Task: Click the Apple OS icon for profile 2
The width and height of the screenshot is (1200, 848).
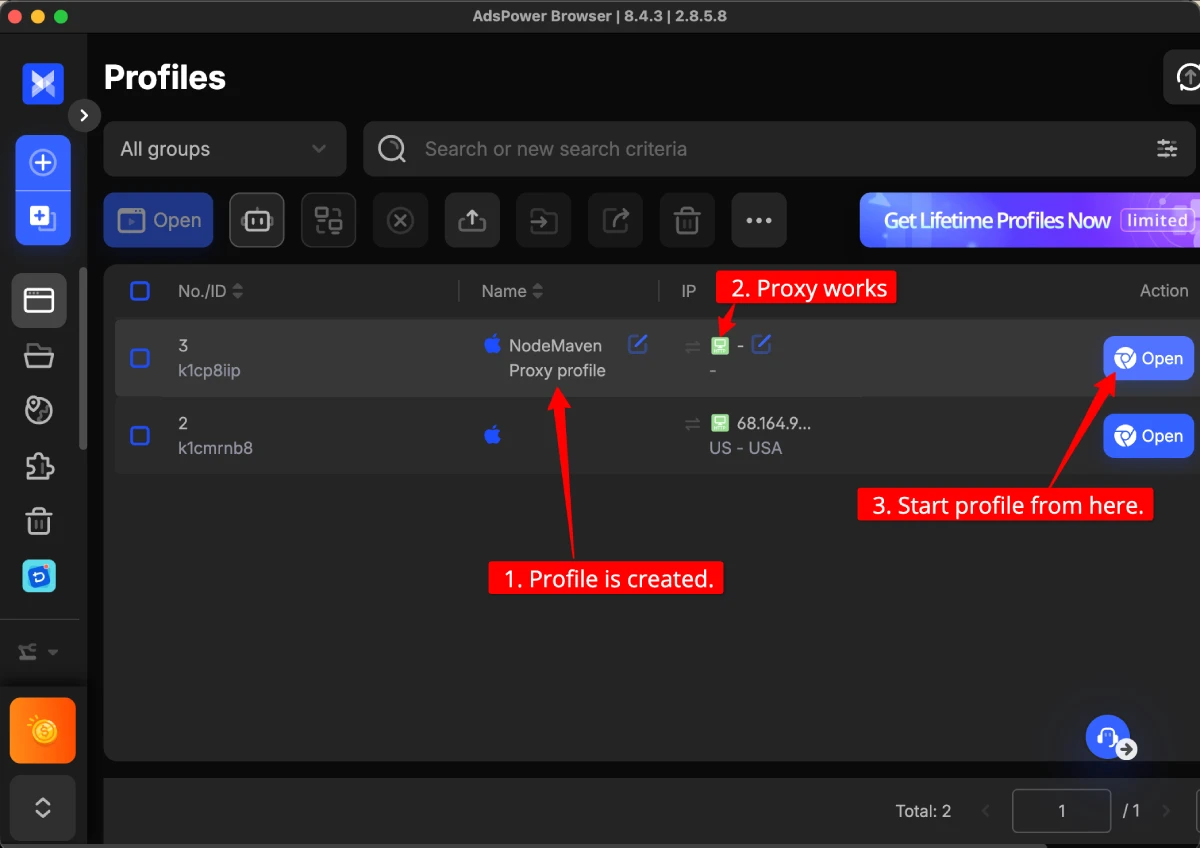Action: pos(492,435)
